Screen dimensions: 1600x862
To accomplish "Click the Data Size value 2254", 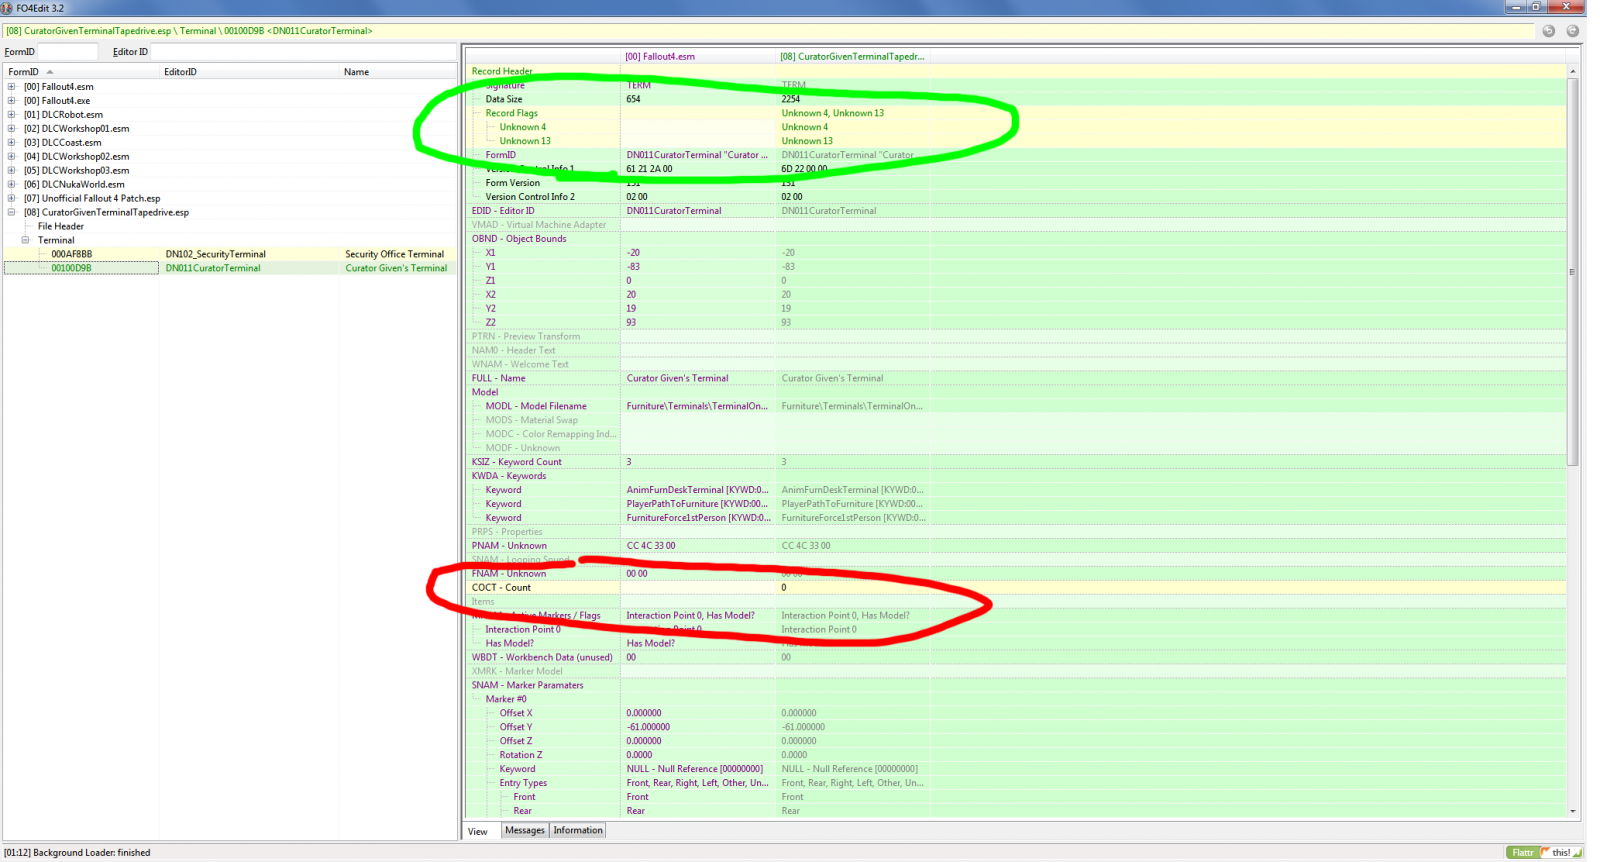I will click(791, 100).
